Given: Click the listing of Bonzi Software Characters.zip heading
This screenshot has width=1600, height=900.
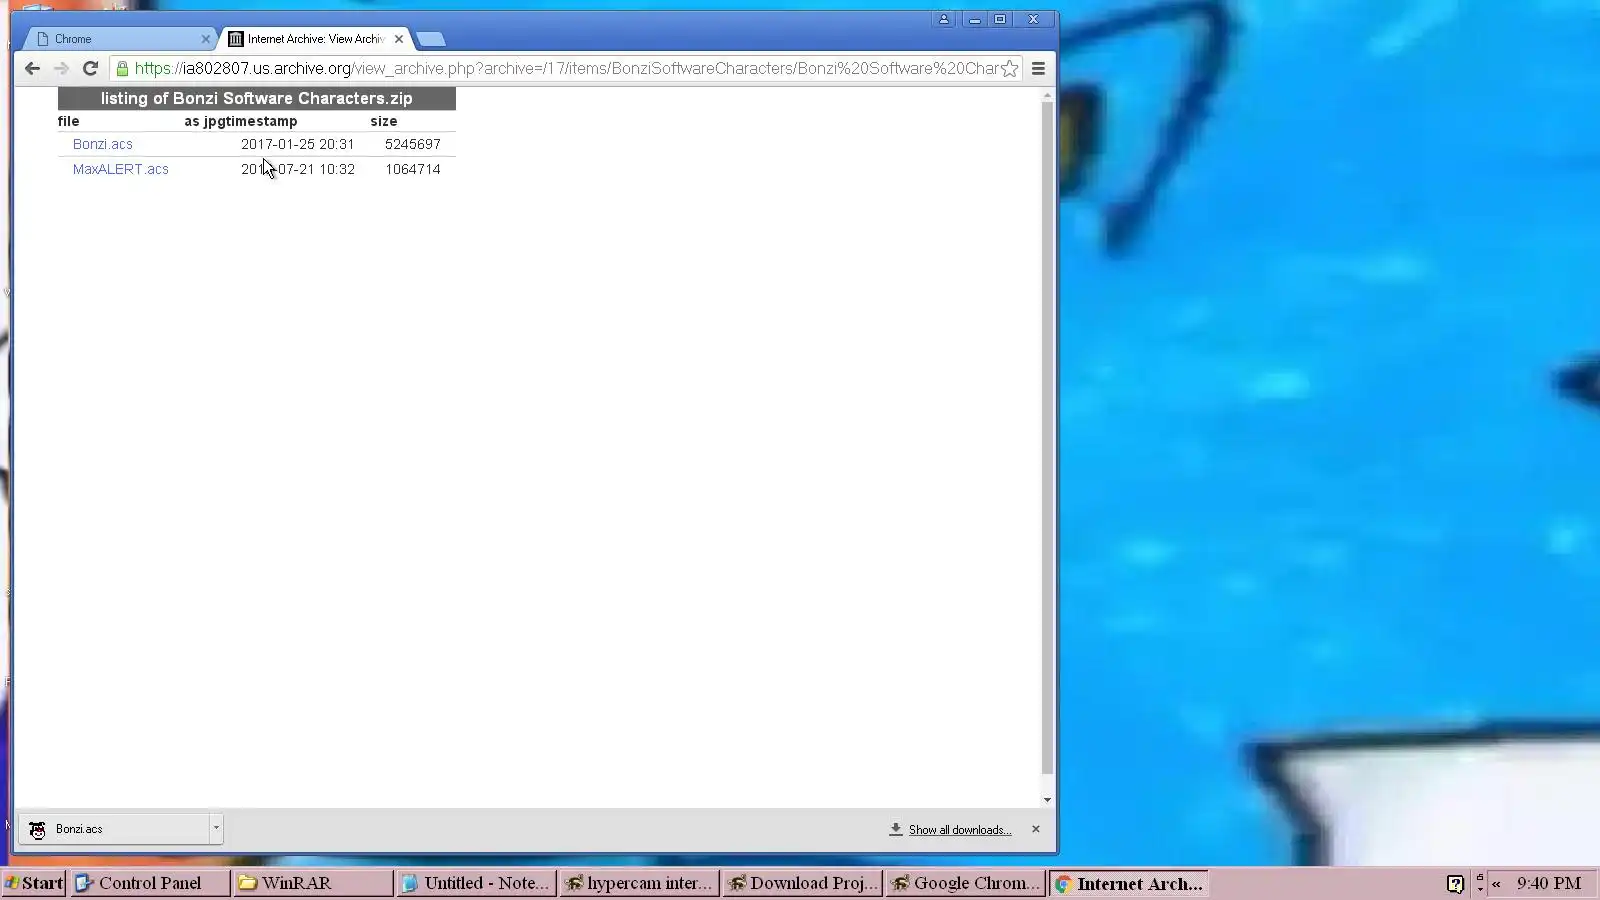Looking at the screenshot, I should pyautogui.click(x=256, y=98).
